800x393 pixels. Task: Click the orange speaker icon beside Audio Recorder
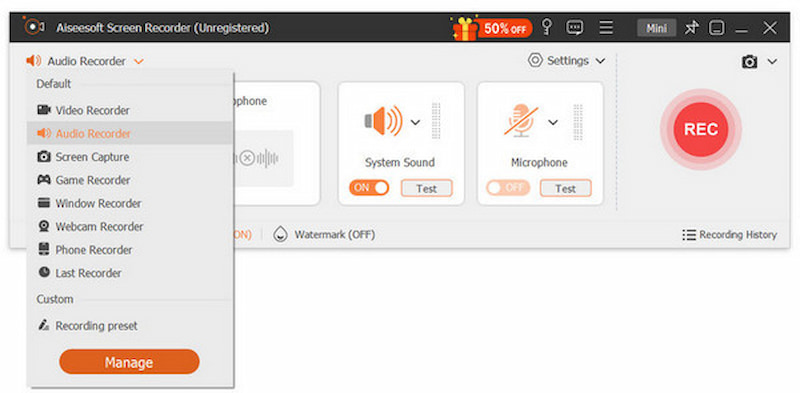click(34, 61)
